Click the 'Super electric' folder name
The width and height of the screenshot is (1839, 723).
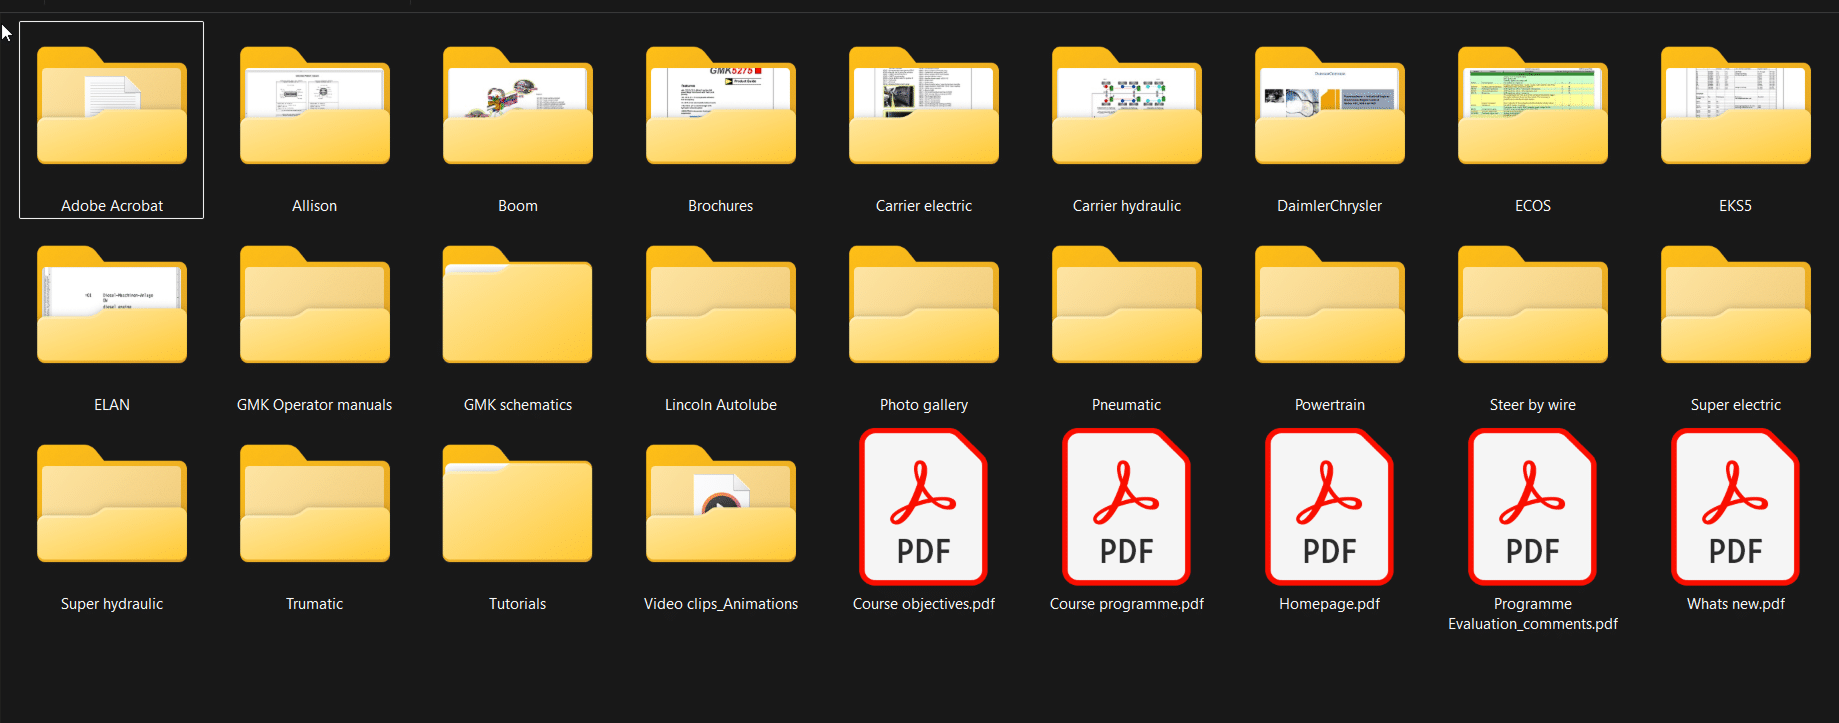click(1736, 405)
